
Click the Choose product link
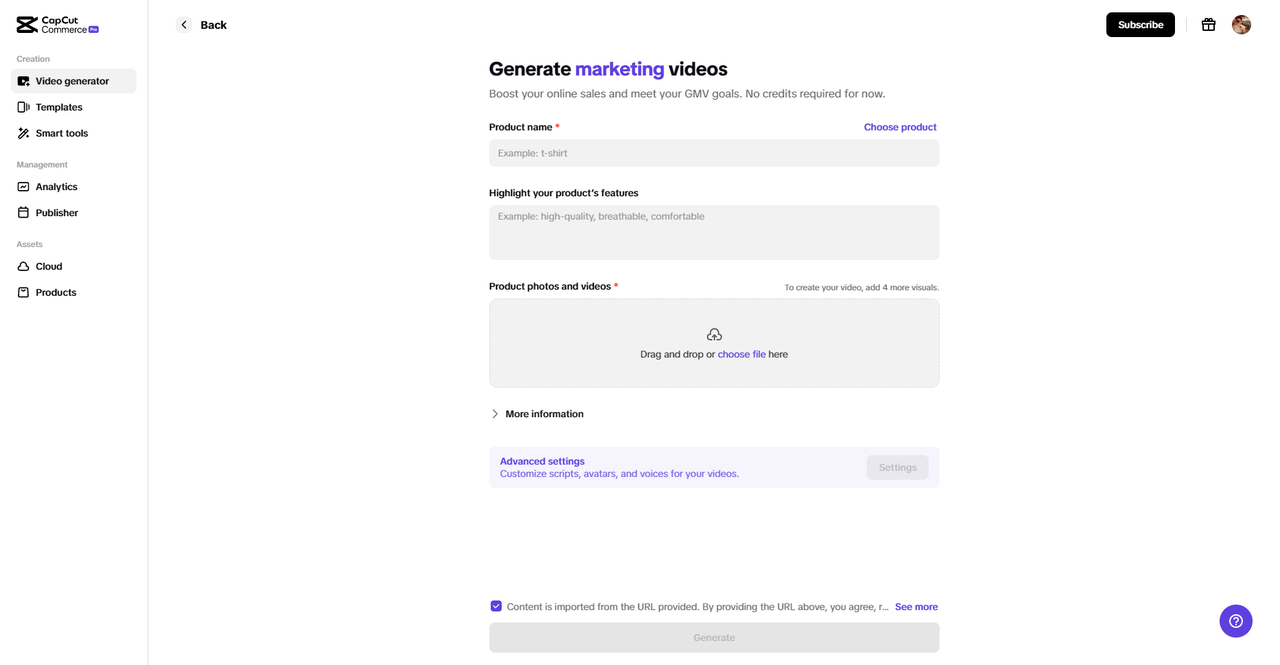point(900,127)
